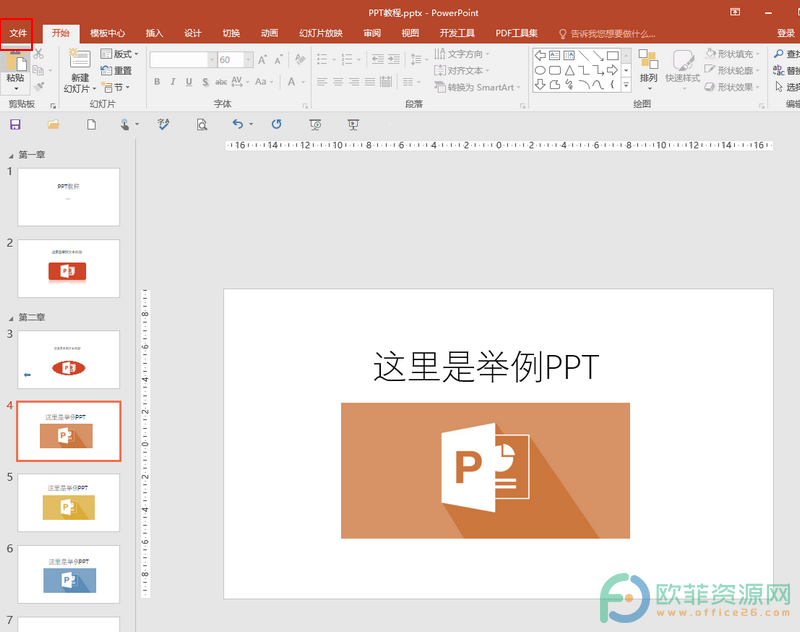Click 转换为 SmartArt button
Image resolution: width=800 pixels, height=632 pixels.
pos(477,87)
